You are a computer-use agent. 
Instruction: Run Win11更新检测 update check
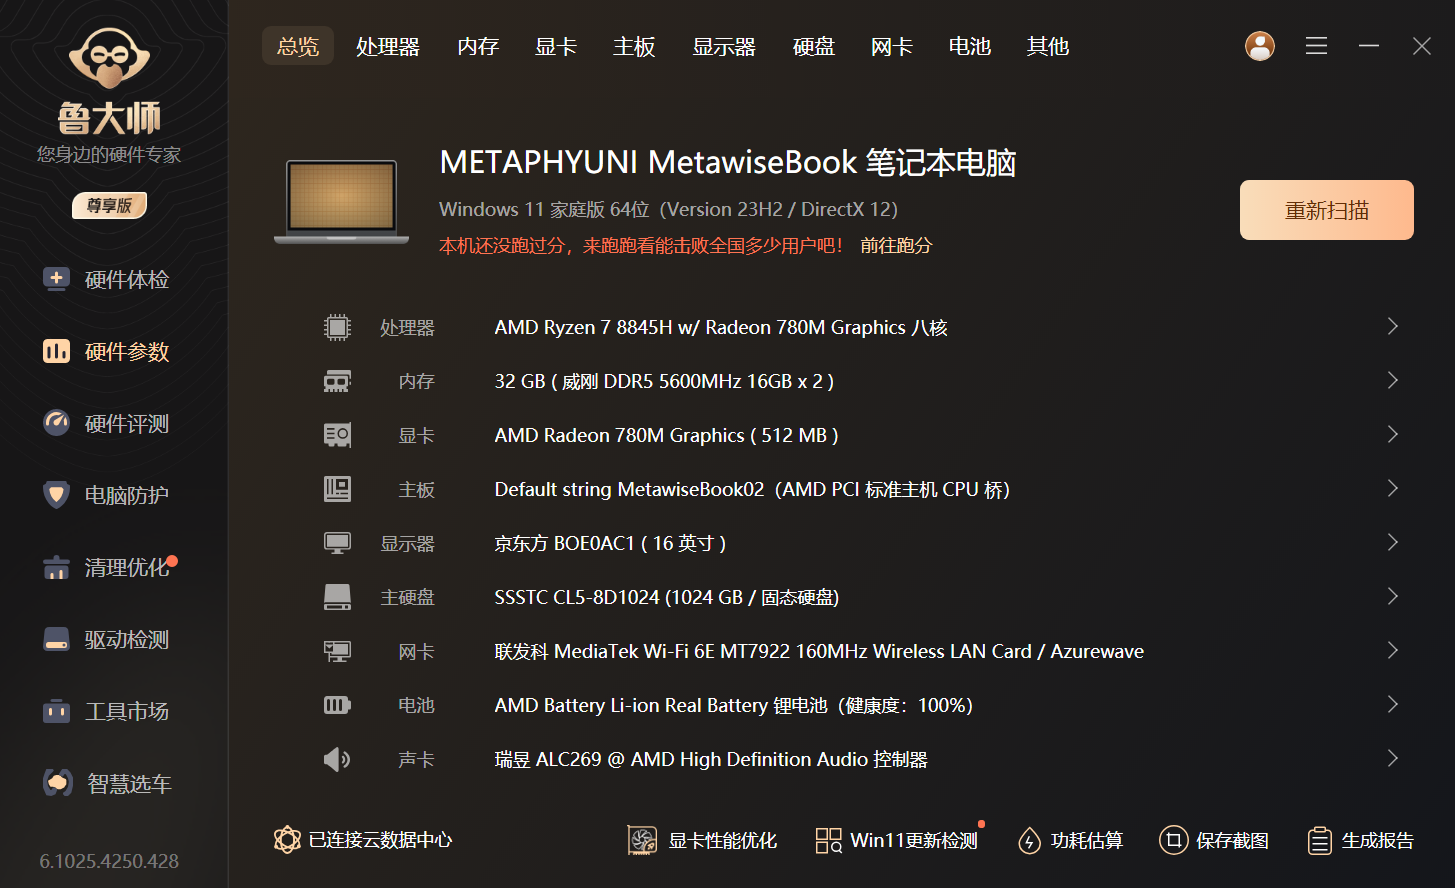click(897, 840)
